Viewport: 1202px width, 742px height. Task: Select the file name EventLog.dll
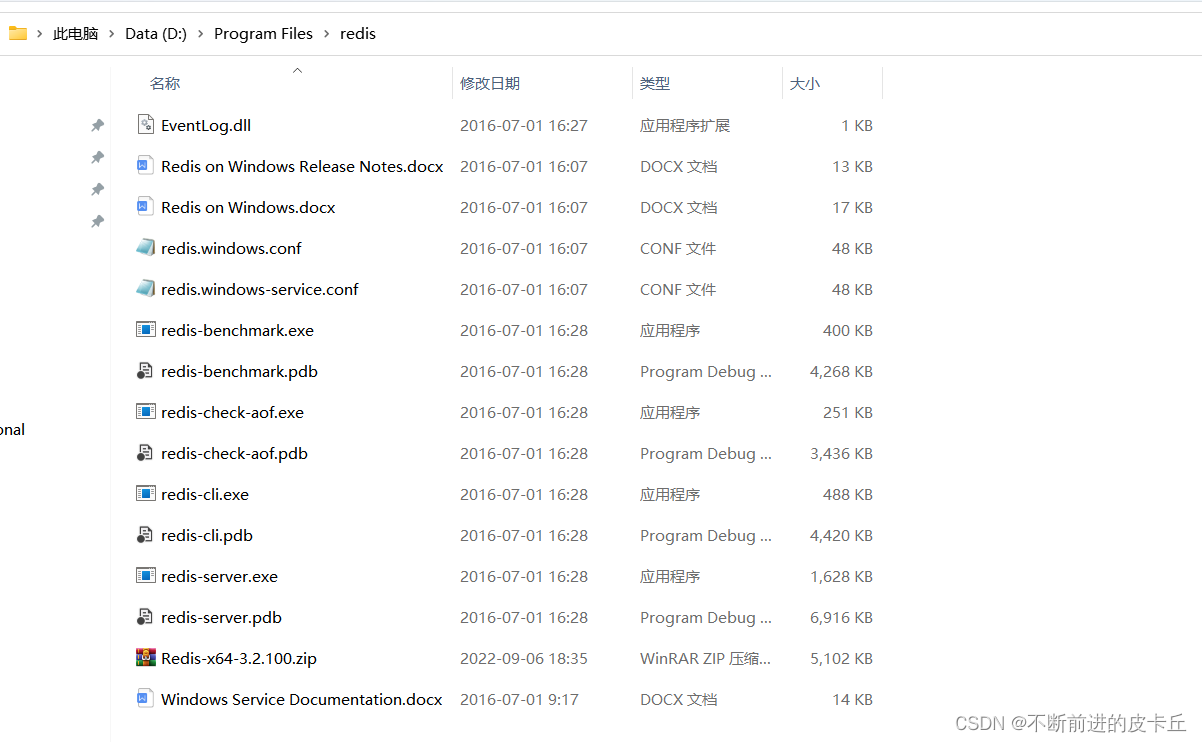[206, 125]
